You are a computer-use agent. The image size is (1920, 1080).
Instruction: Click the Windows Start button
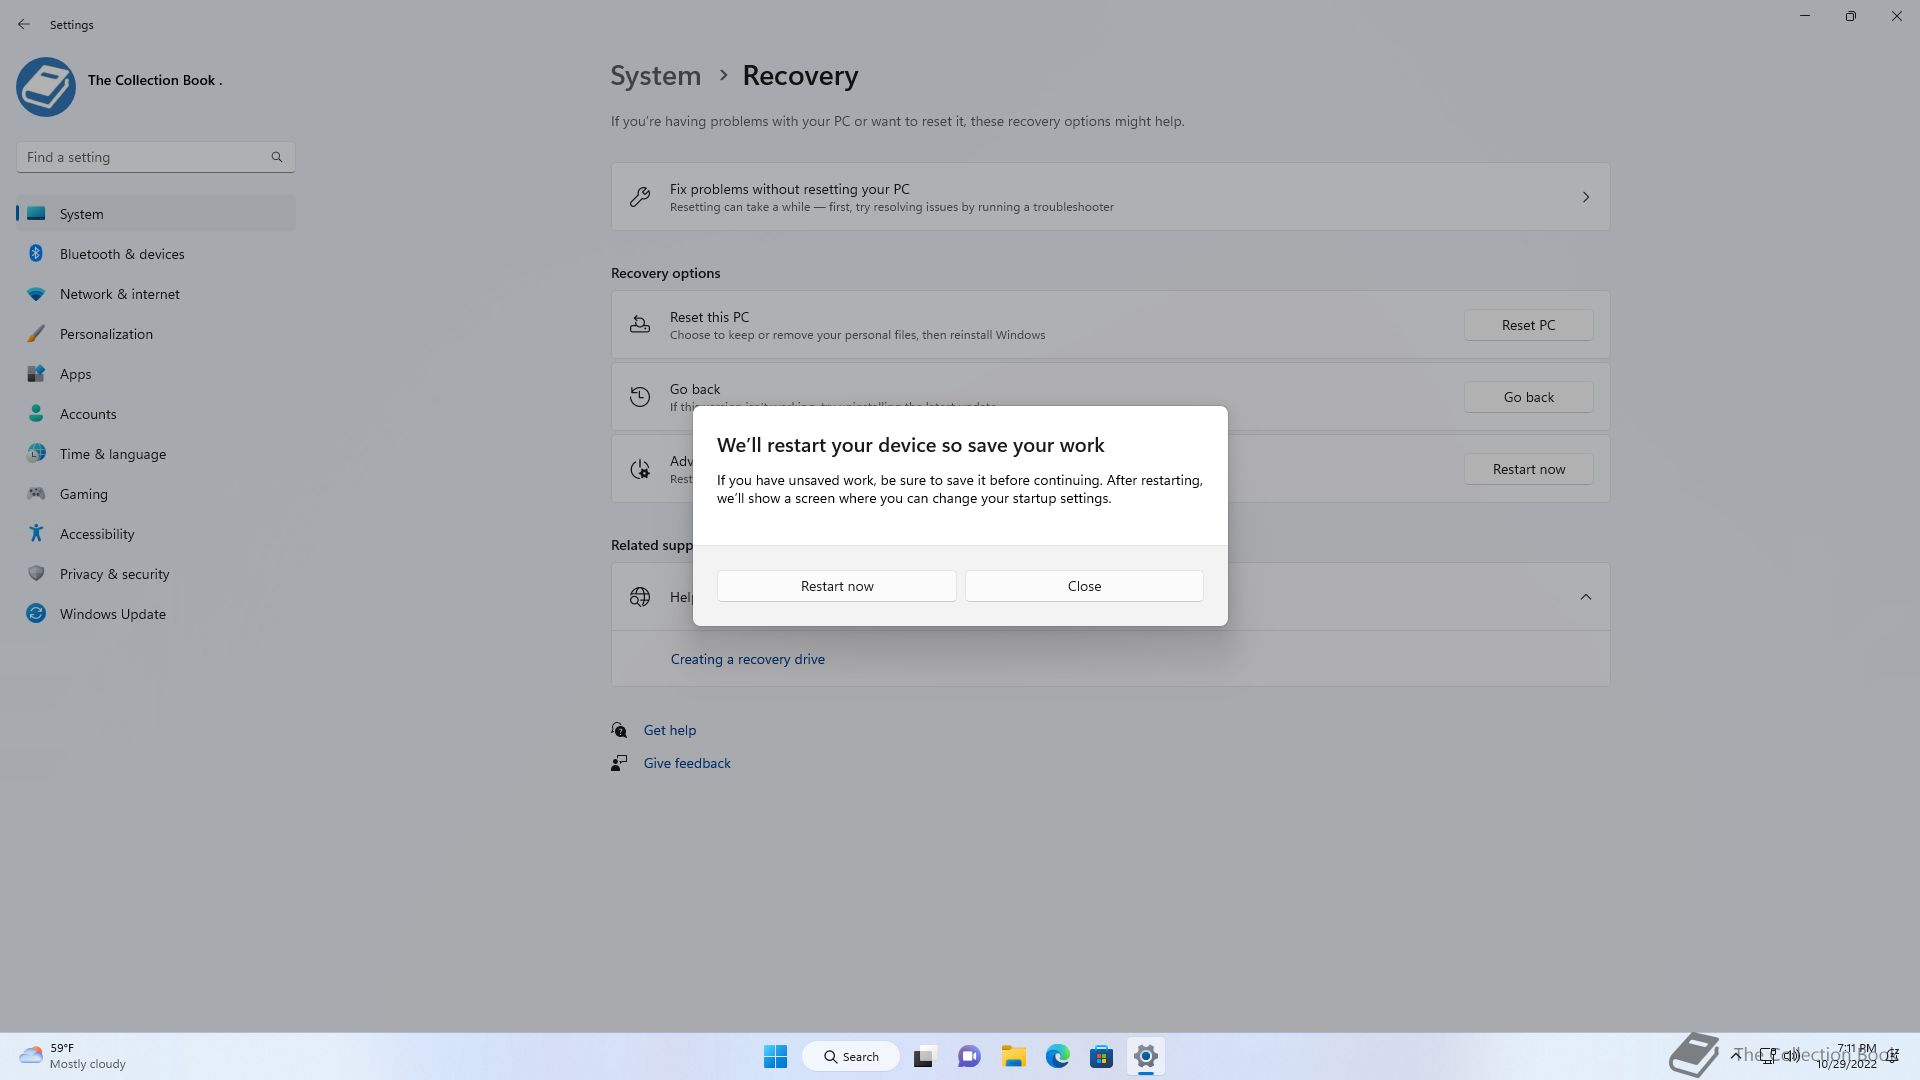775,1056
